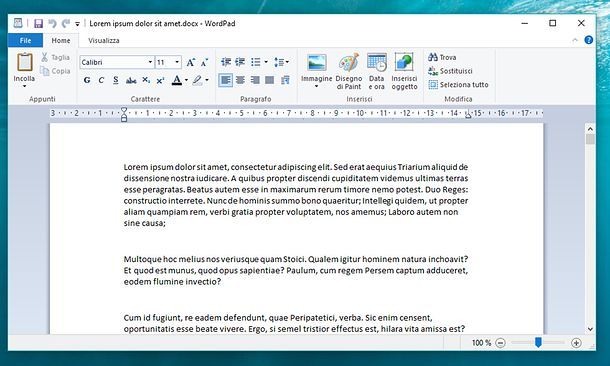Click Sostituisci to replace text
Viewport: 610px width, 366px height.
click(450, 71)
